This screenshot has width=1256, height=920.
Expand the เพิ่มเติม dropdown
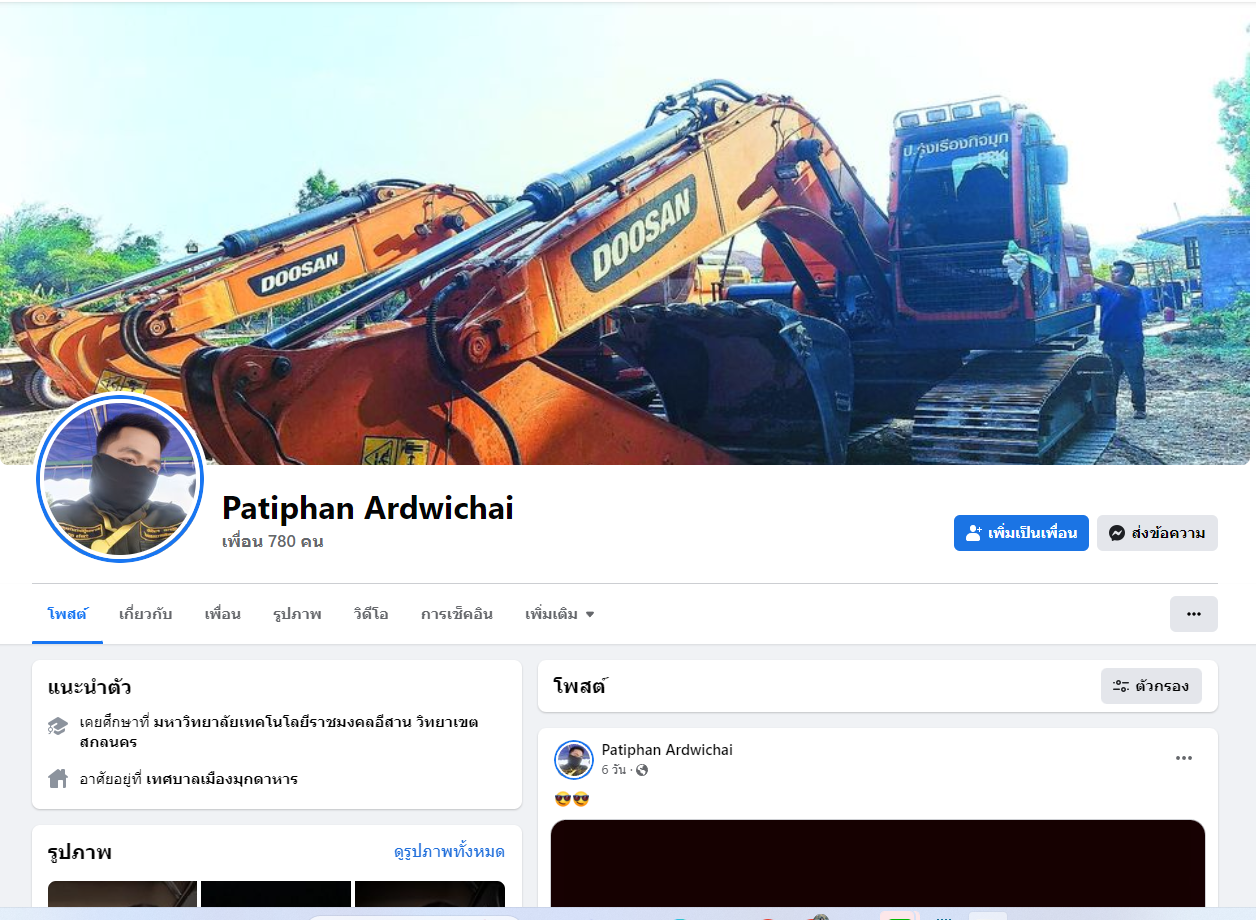pos(560,614)
